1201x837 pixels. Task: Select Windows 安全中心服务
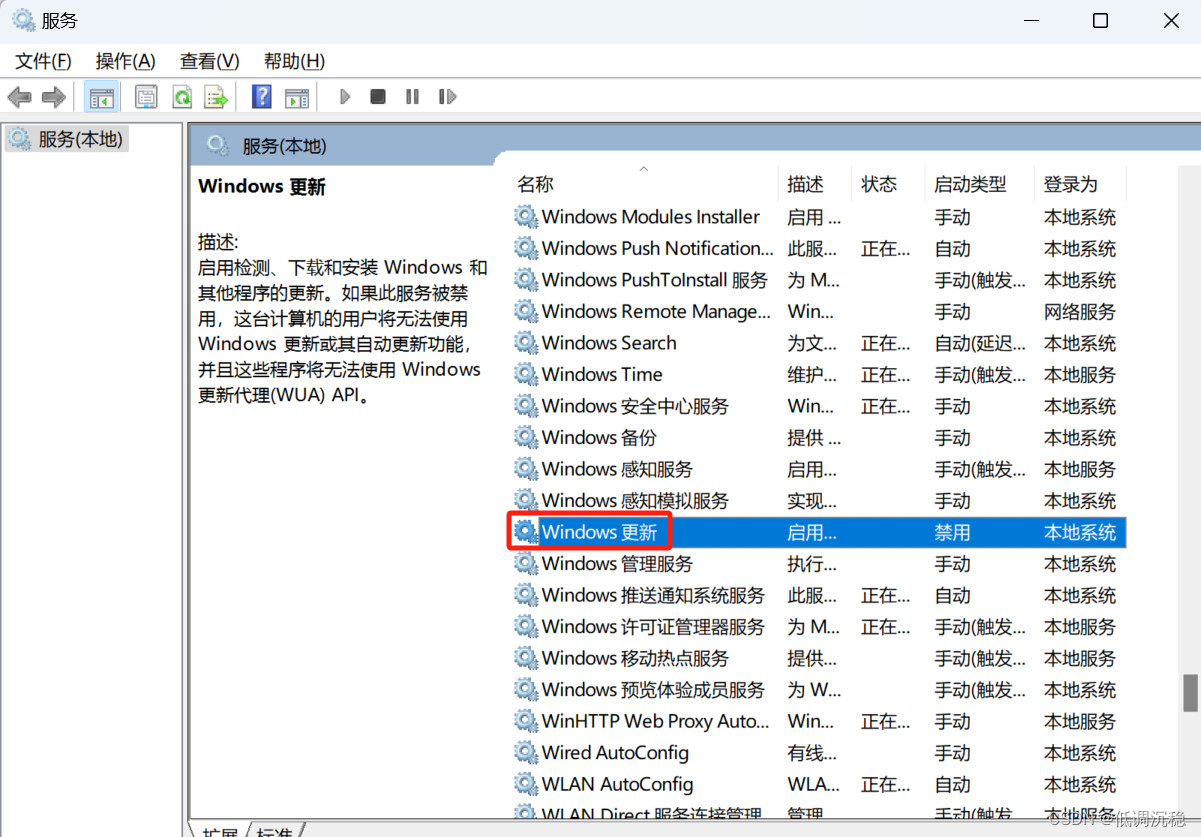pos(819,406)
